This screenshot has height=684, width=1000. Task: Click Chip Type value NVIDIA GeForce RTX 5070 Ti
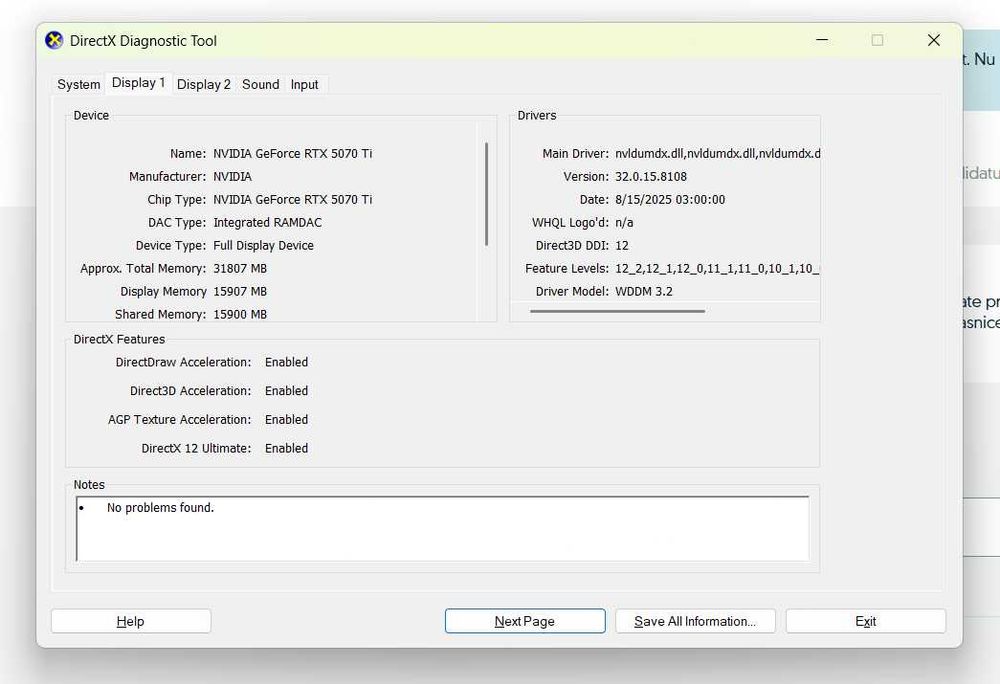[x=293, y=200]
